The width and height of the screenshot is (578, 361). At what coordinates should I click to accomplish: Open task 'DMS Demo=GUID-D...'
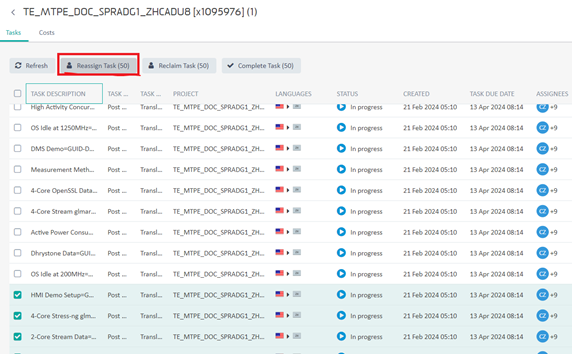click(x=62, y=149)
